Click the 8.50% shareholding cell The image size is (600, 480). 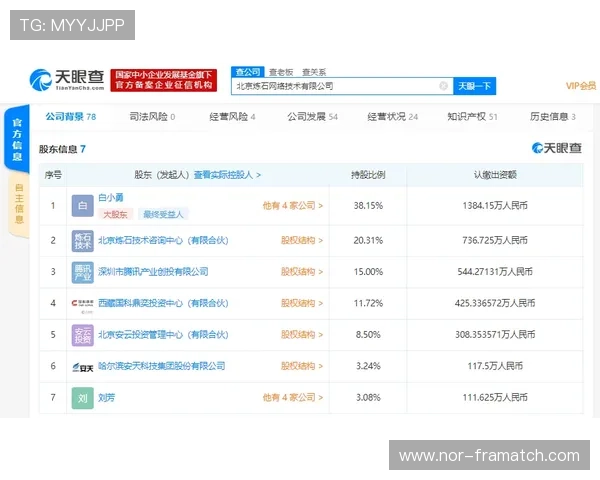tap(368, 335)
